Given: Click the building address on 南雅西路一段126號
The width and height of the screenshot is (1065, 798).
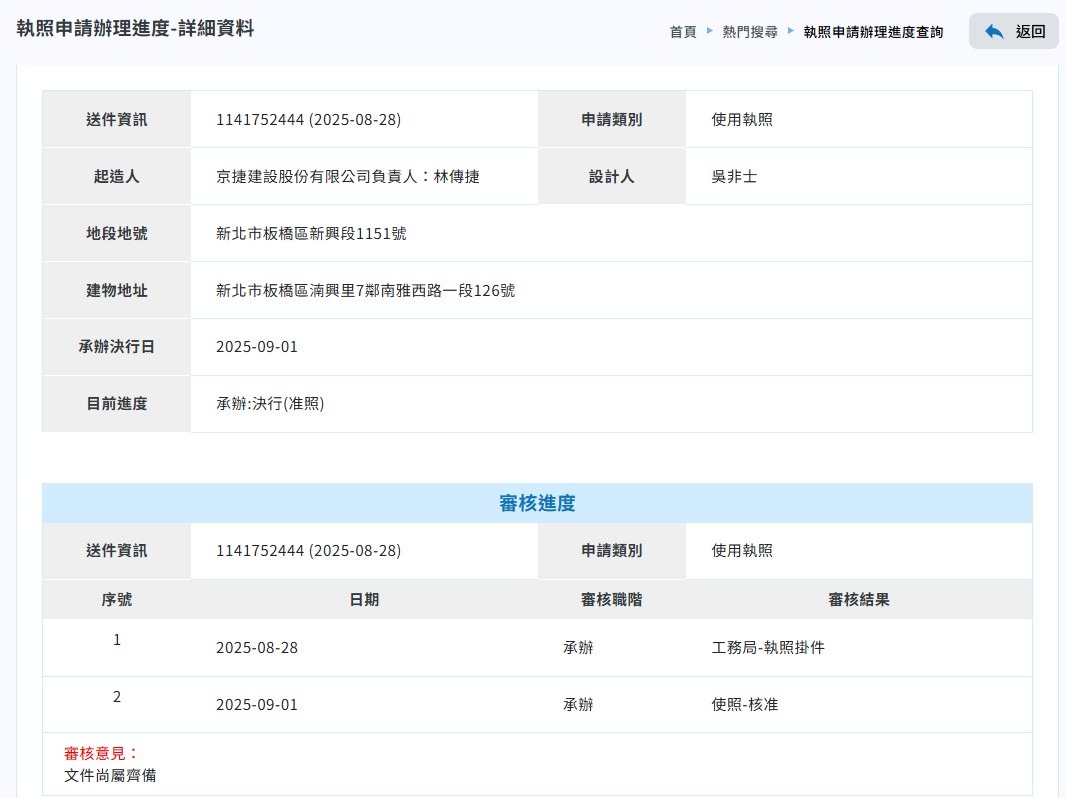Looking at the screenshot, I should tap(365, 291).
